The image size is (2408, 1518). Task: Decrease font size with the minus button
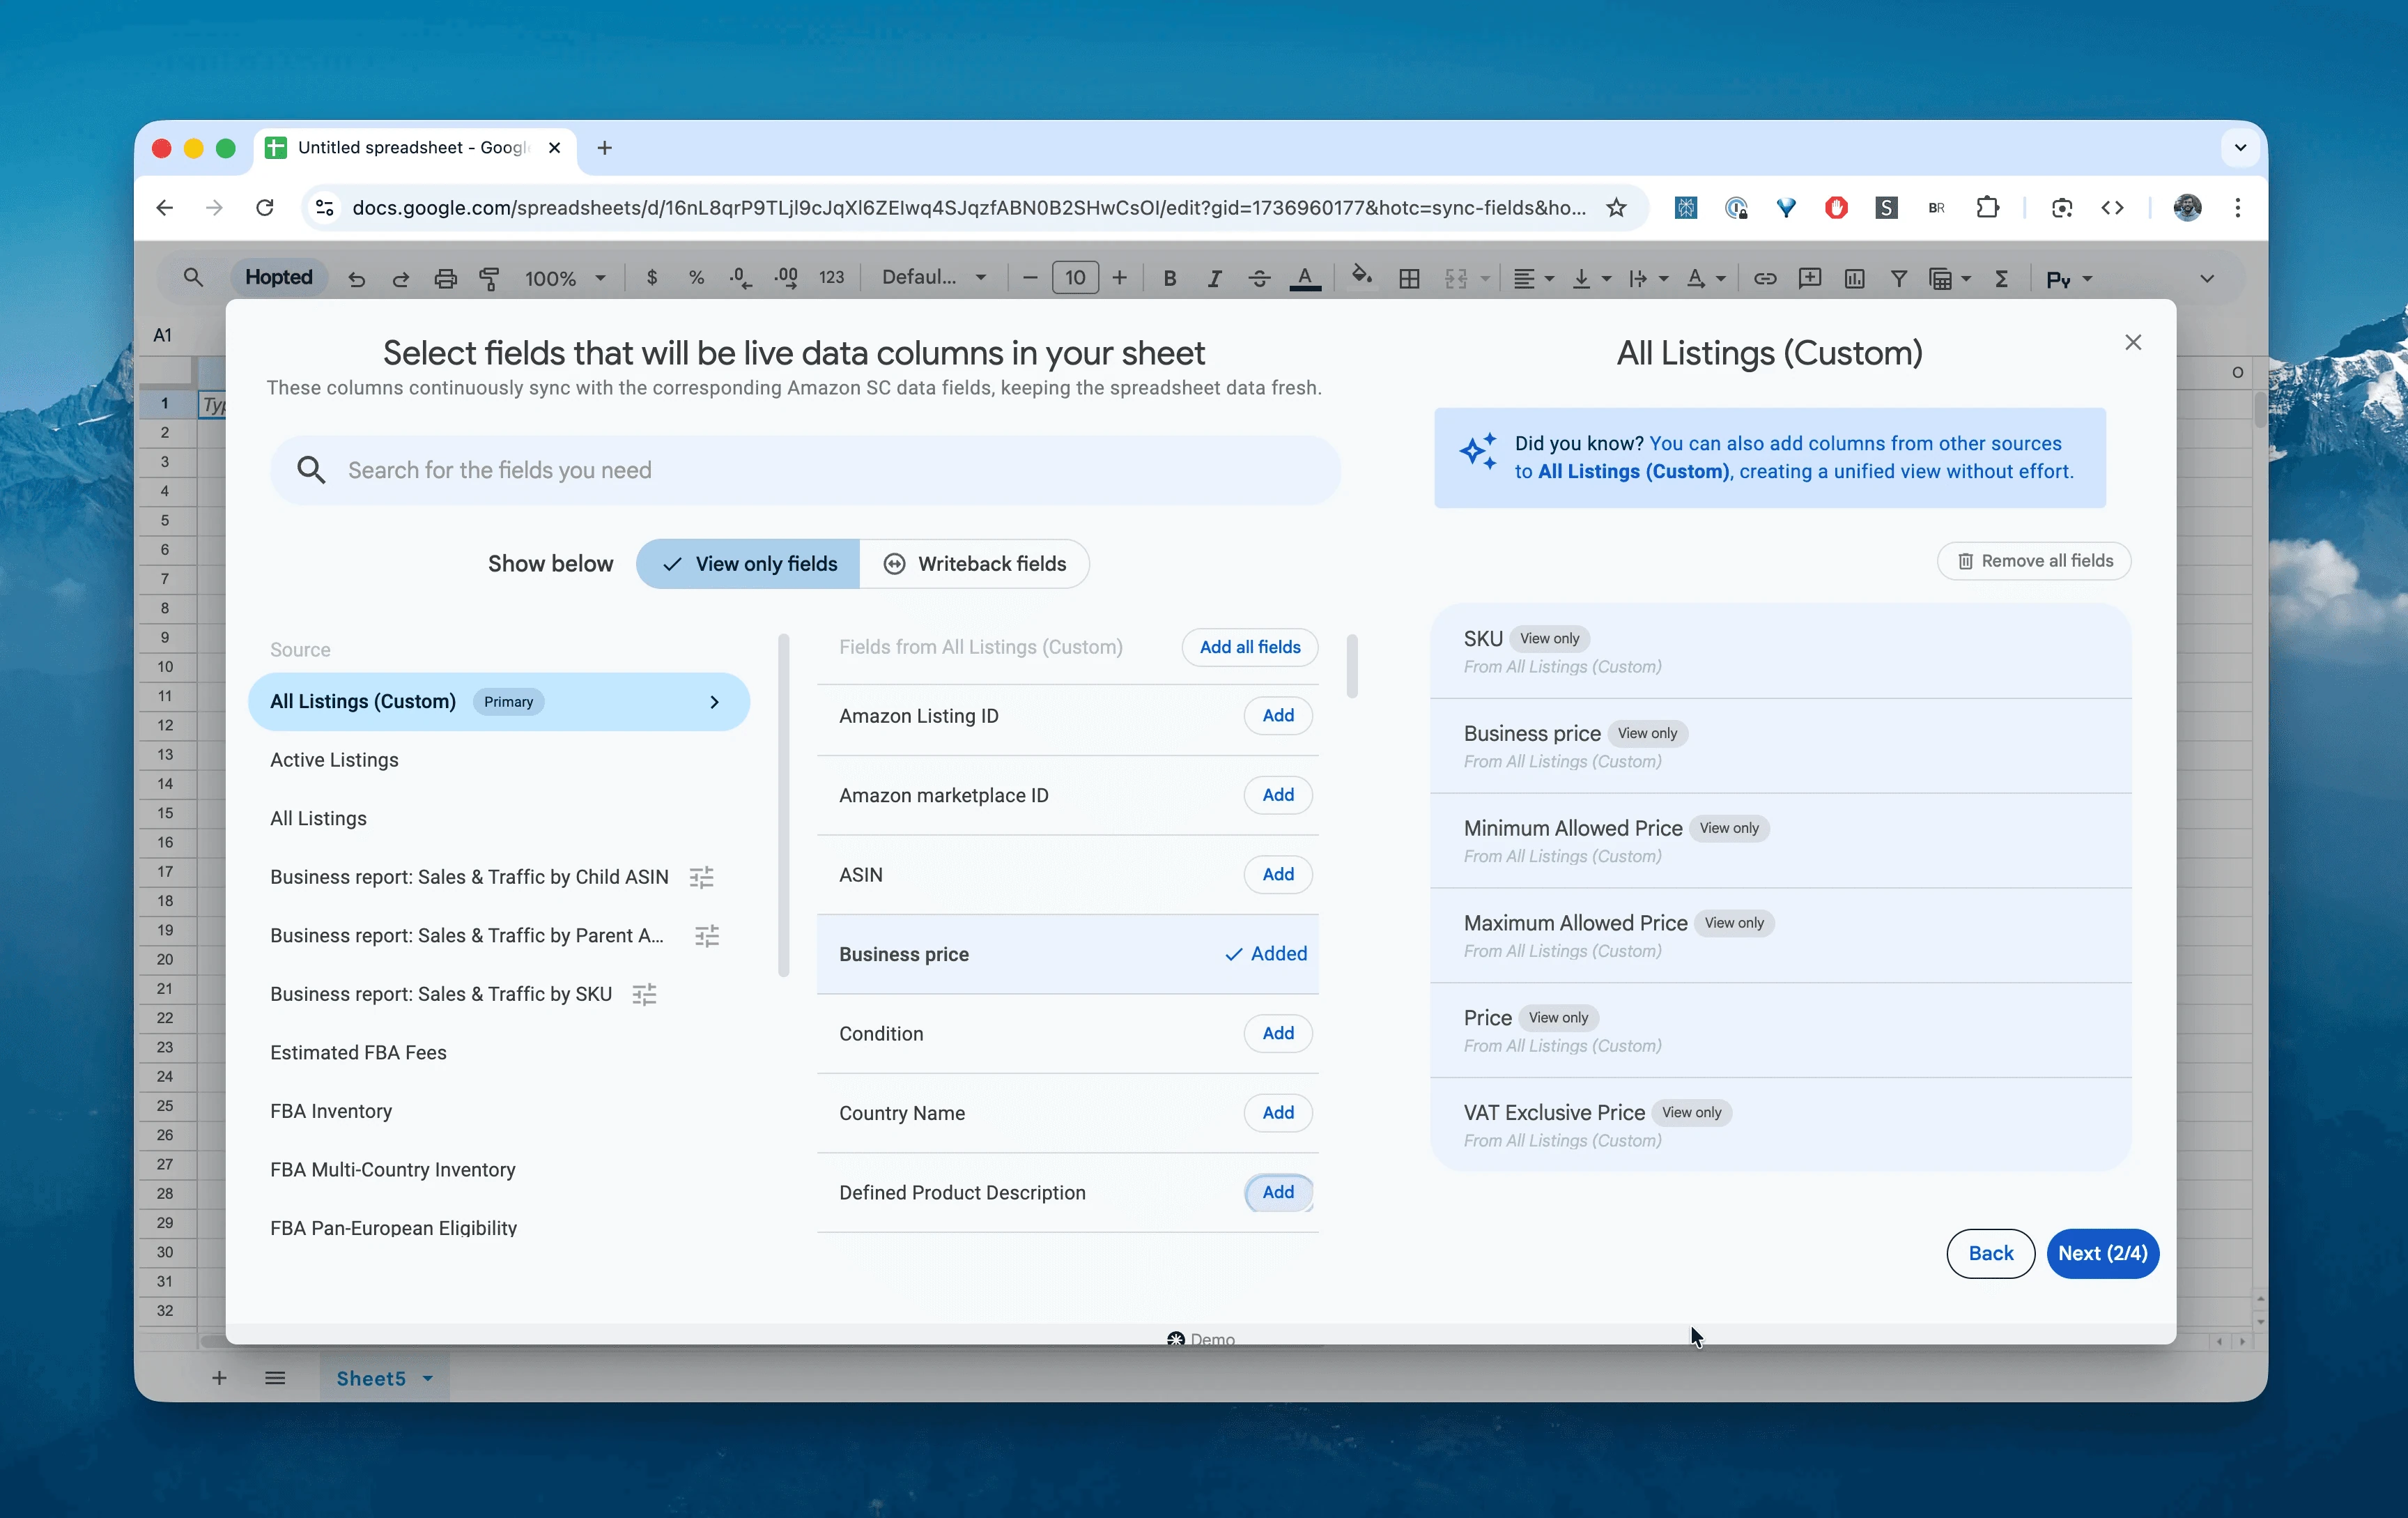[1030, 278]
